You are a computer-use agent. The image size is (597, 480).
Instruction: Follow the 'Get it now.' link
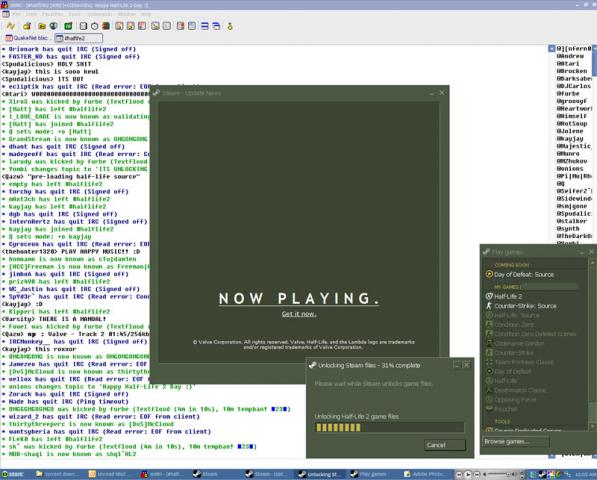tap(299, 314)
